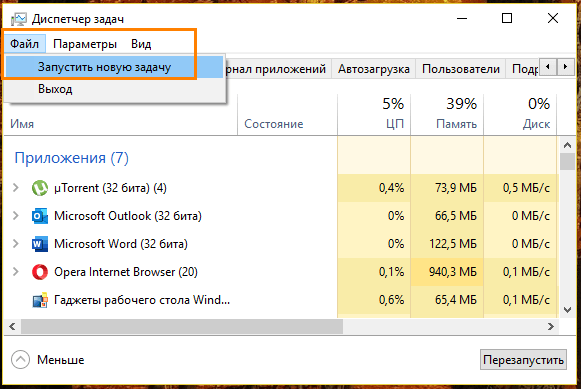Screen dimensions: 581x389
Task: Select the Microsoft Word icon
Action: click(x=40, y=244)
